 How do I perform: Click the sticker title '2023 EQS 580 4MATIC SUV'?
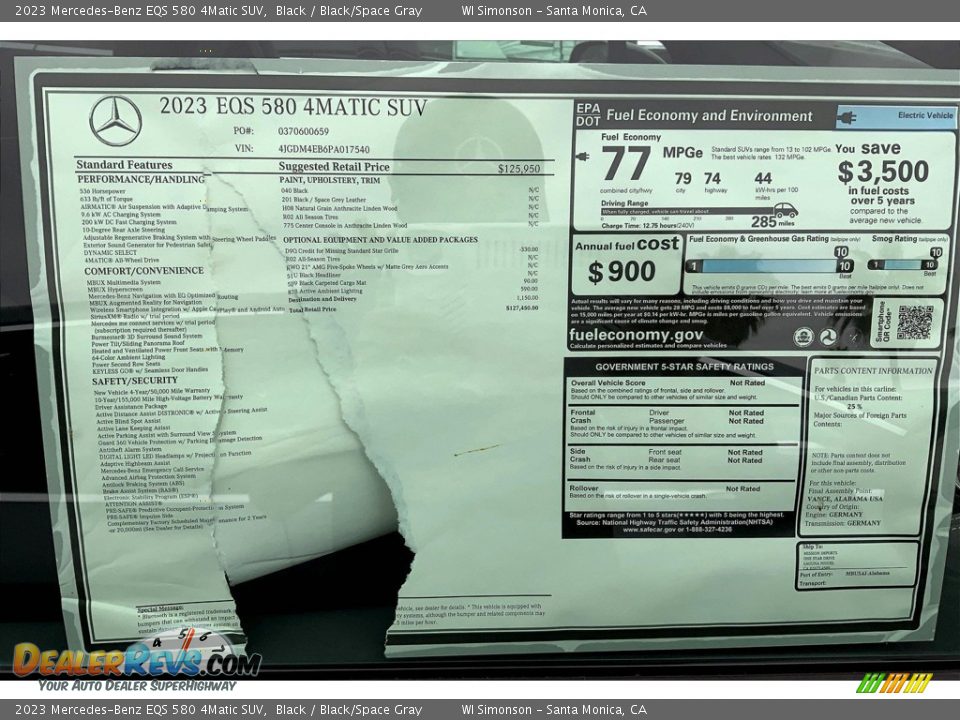point(293,107)
